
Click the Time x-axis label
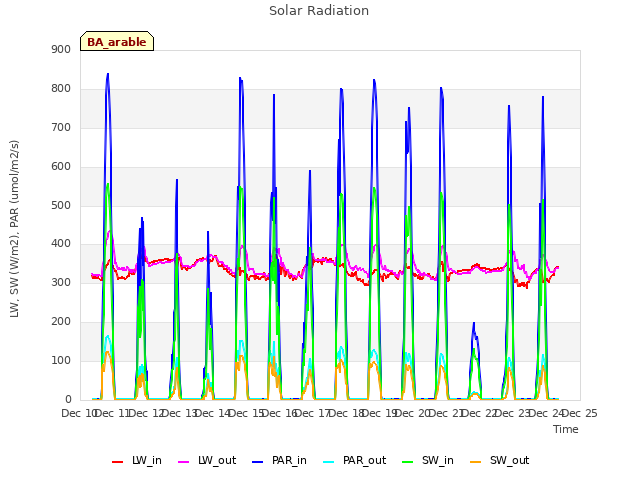(x=565, y=429)
